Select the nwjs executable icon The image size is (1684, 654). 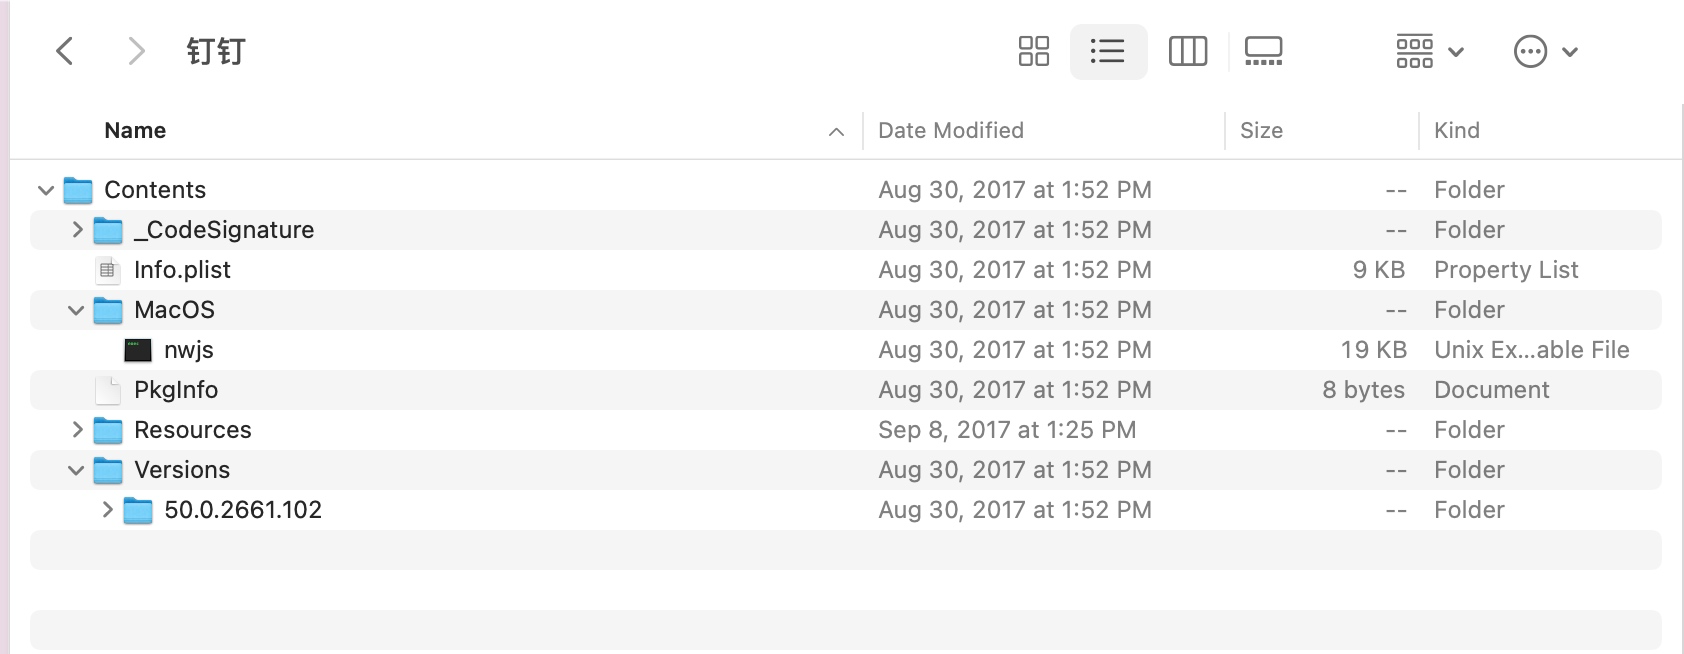click(137, 350)
